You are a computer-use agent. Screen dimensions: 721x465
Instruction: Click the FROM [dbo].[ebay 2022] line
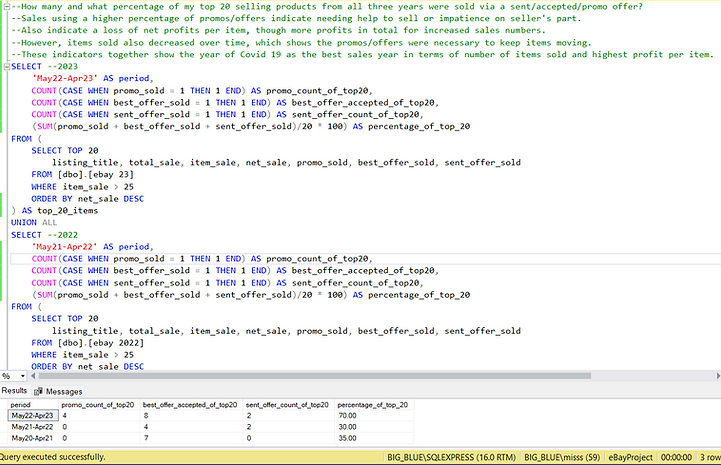tap(87, 343)
